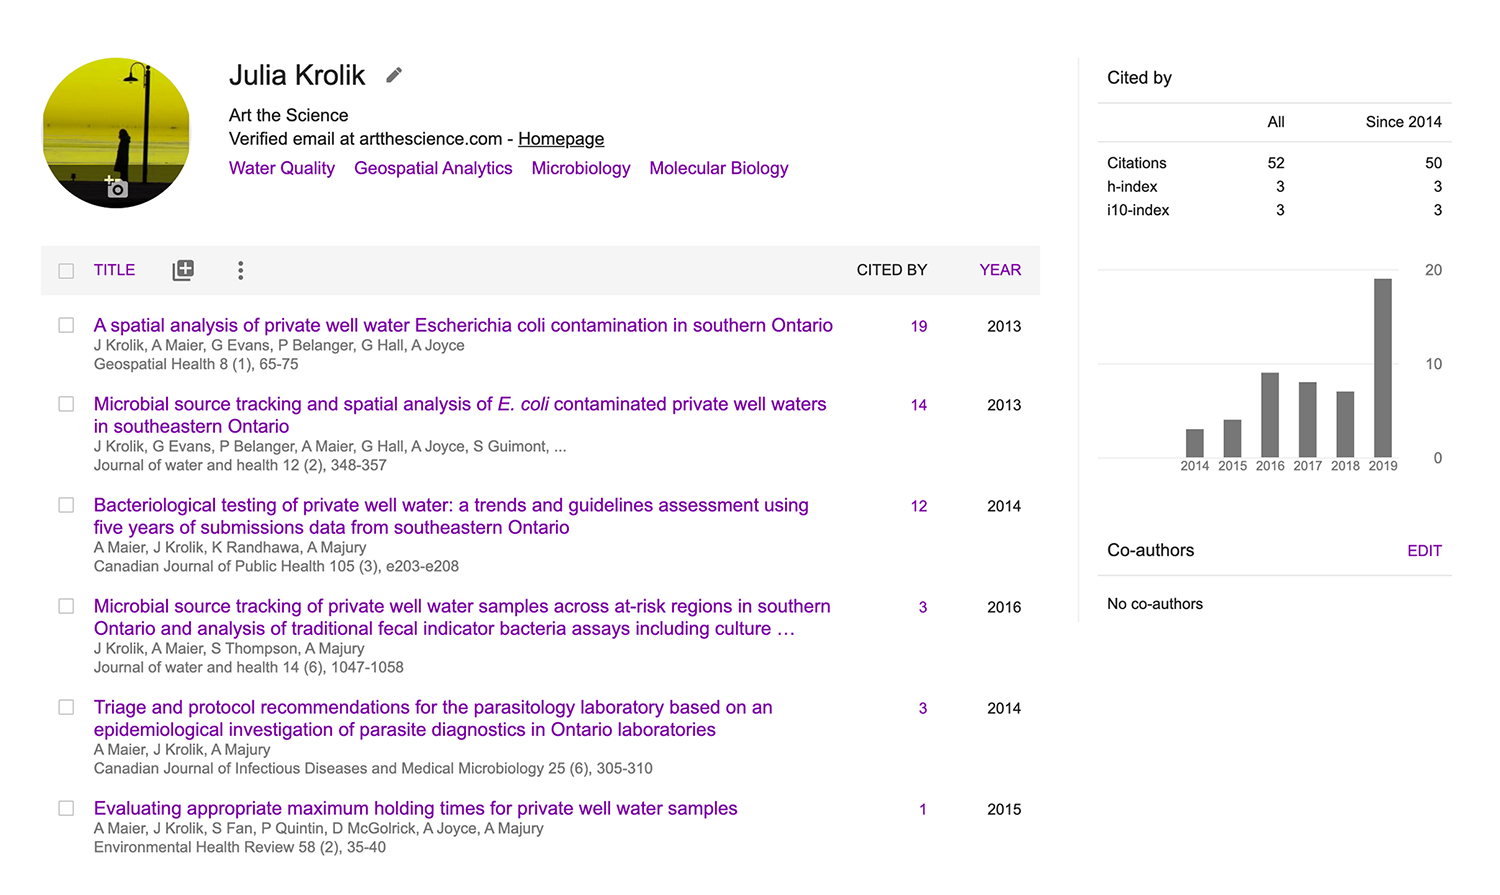Check the box for 'Evaluating appropriate maximum holding times' article
The height and width of the screenshot is (895, 1500).
click(66, 808)
